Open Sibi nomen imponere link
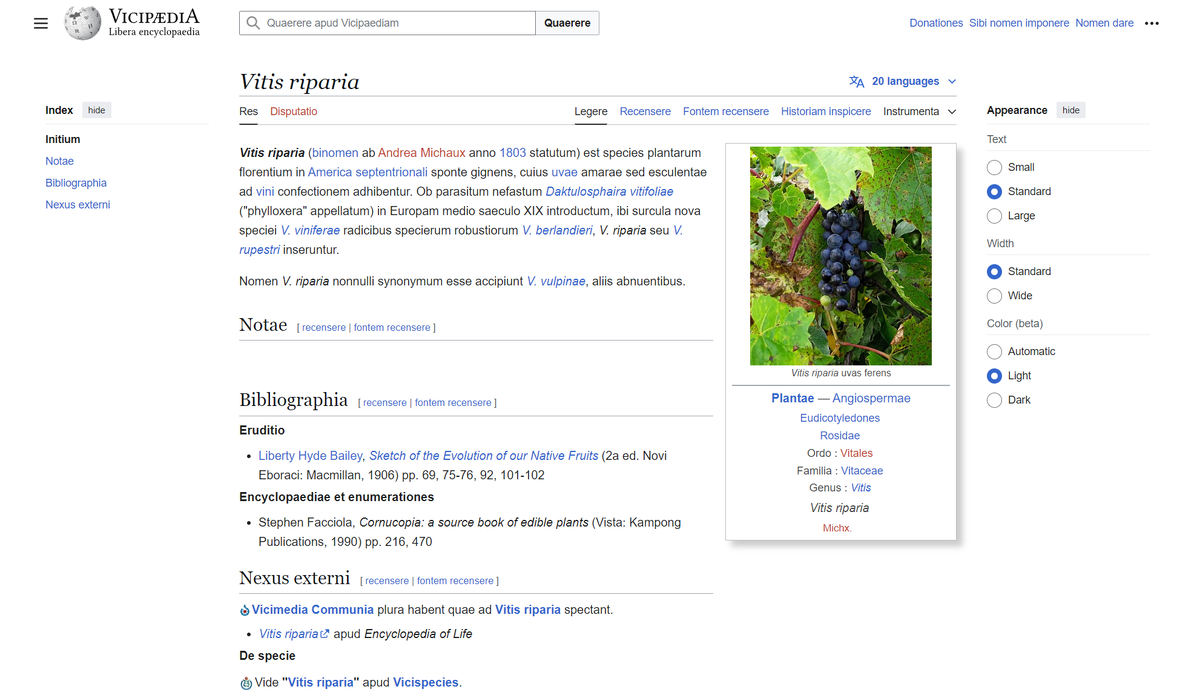 (x=1019, y=23)
